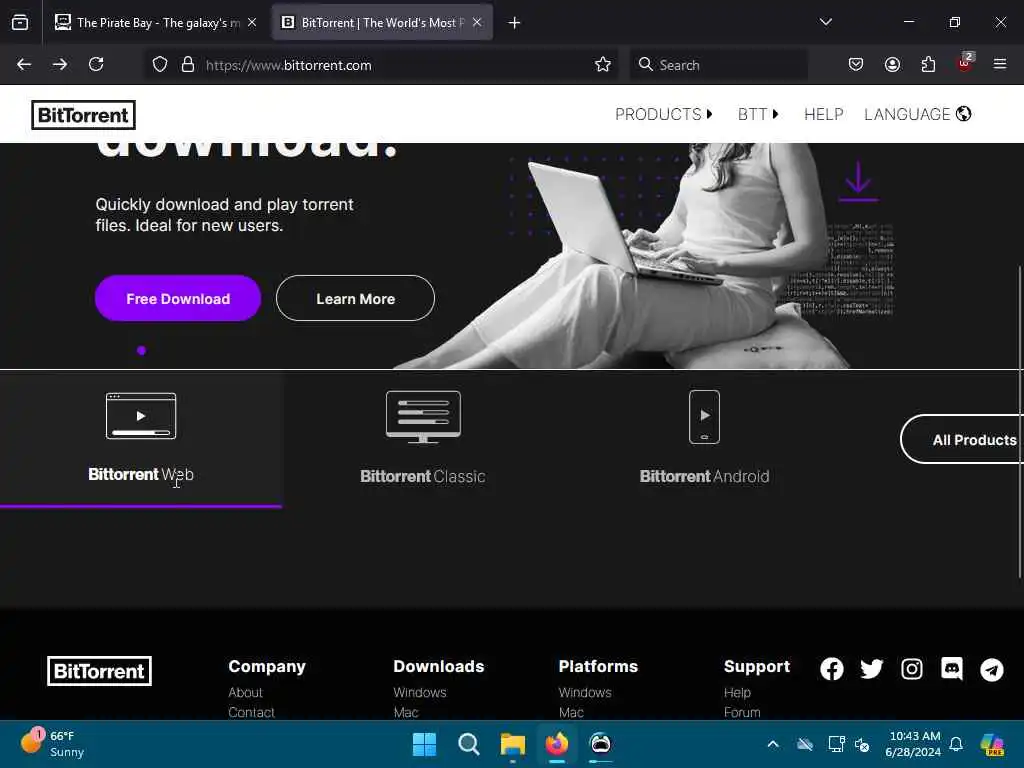
Task: Bookmark this page with star icon
Action: pyautogui.click(x=603, y=65)
